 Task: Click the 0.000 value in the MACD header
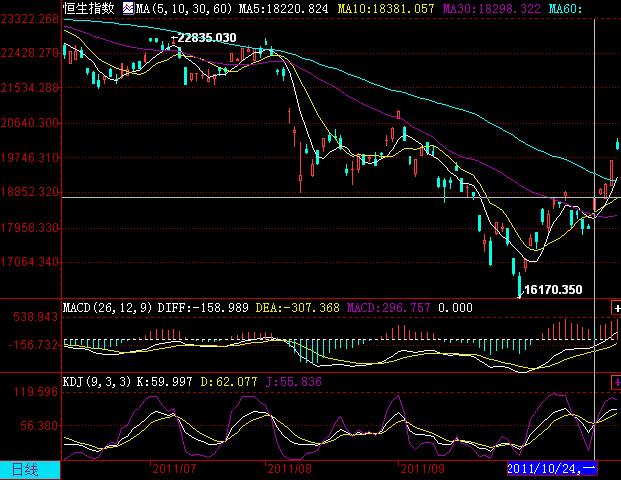pos(455,308)
